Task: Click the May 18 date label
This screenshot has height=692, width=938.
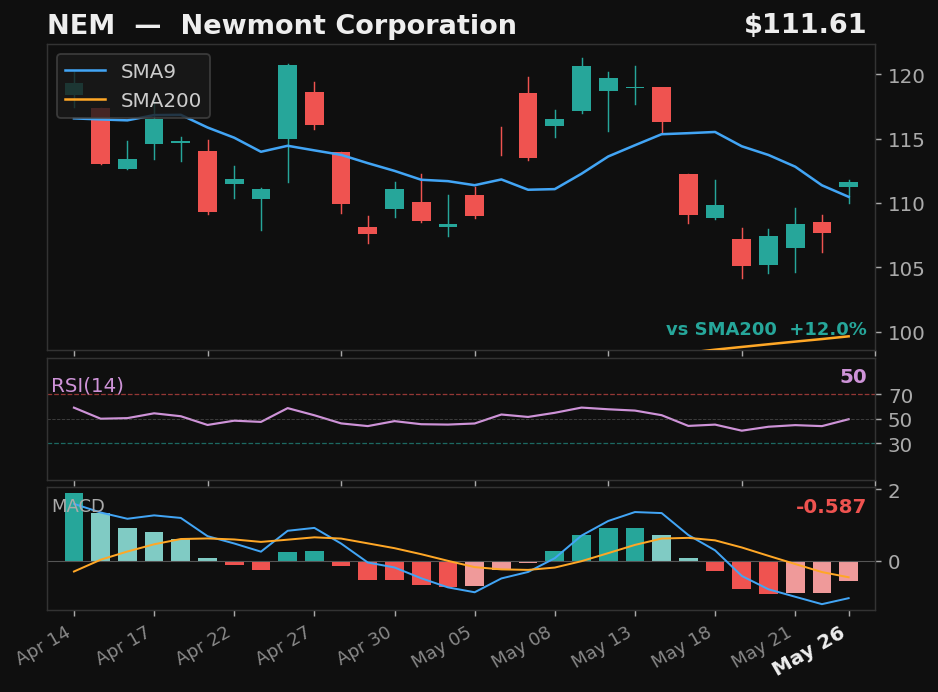Action: click(x=682, y=648)
